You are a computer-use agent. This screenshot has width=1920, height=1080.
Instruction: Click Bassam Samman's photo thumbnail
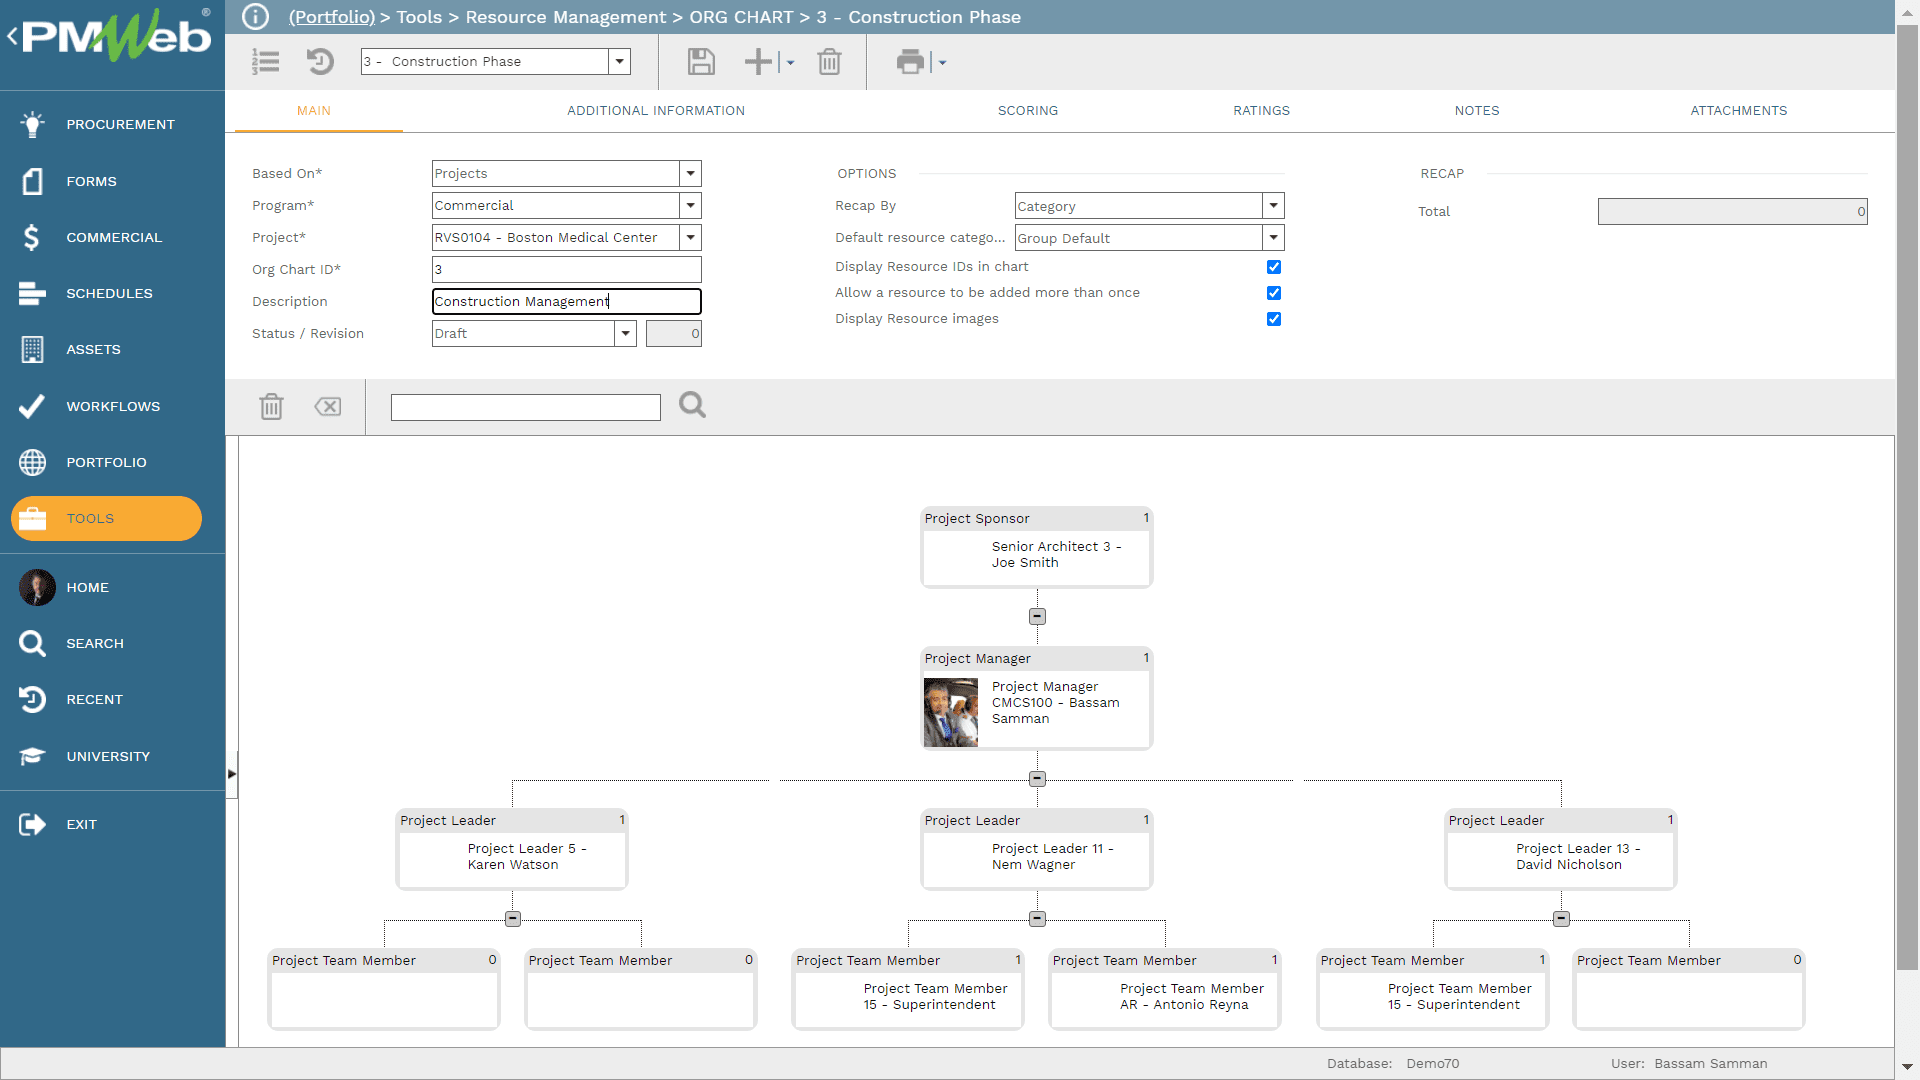pos(951,713)
